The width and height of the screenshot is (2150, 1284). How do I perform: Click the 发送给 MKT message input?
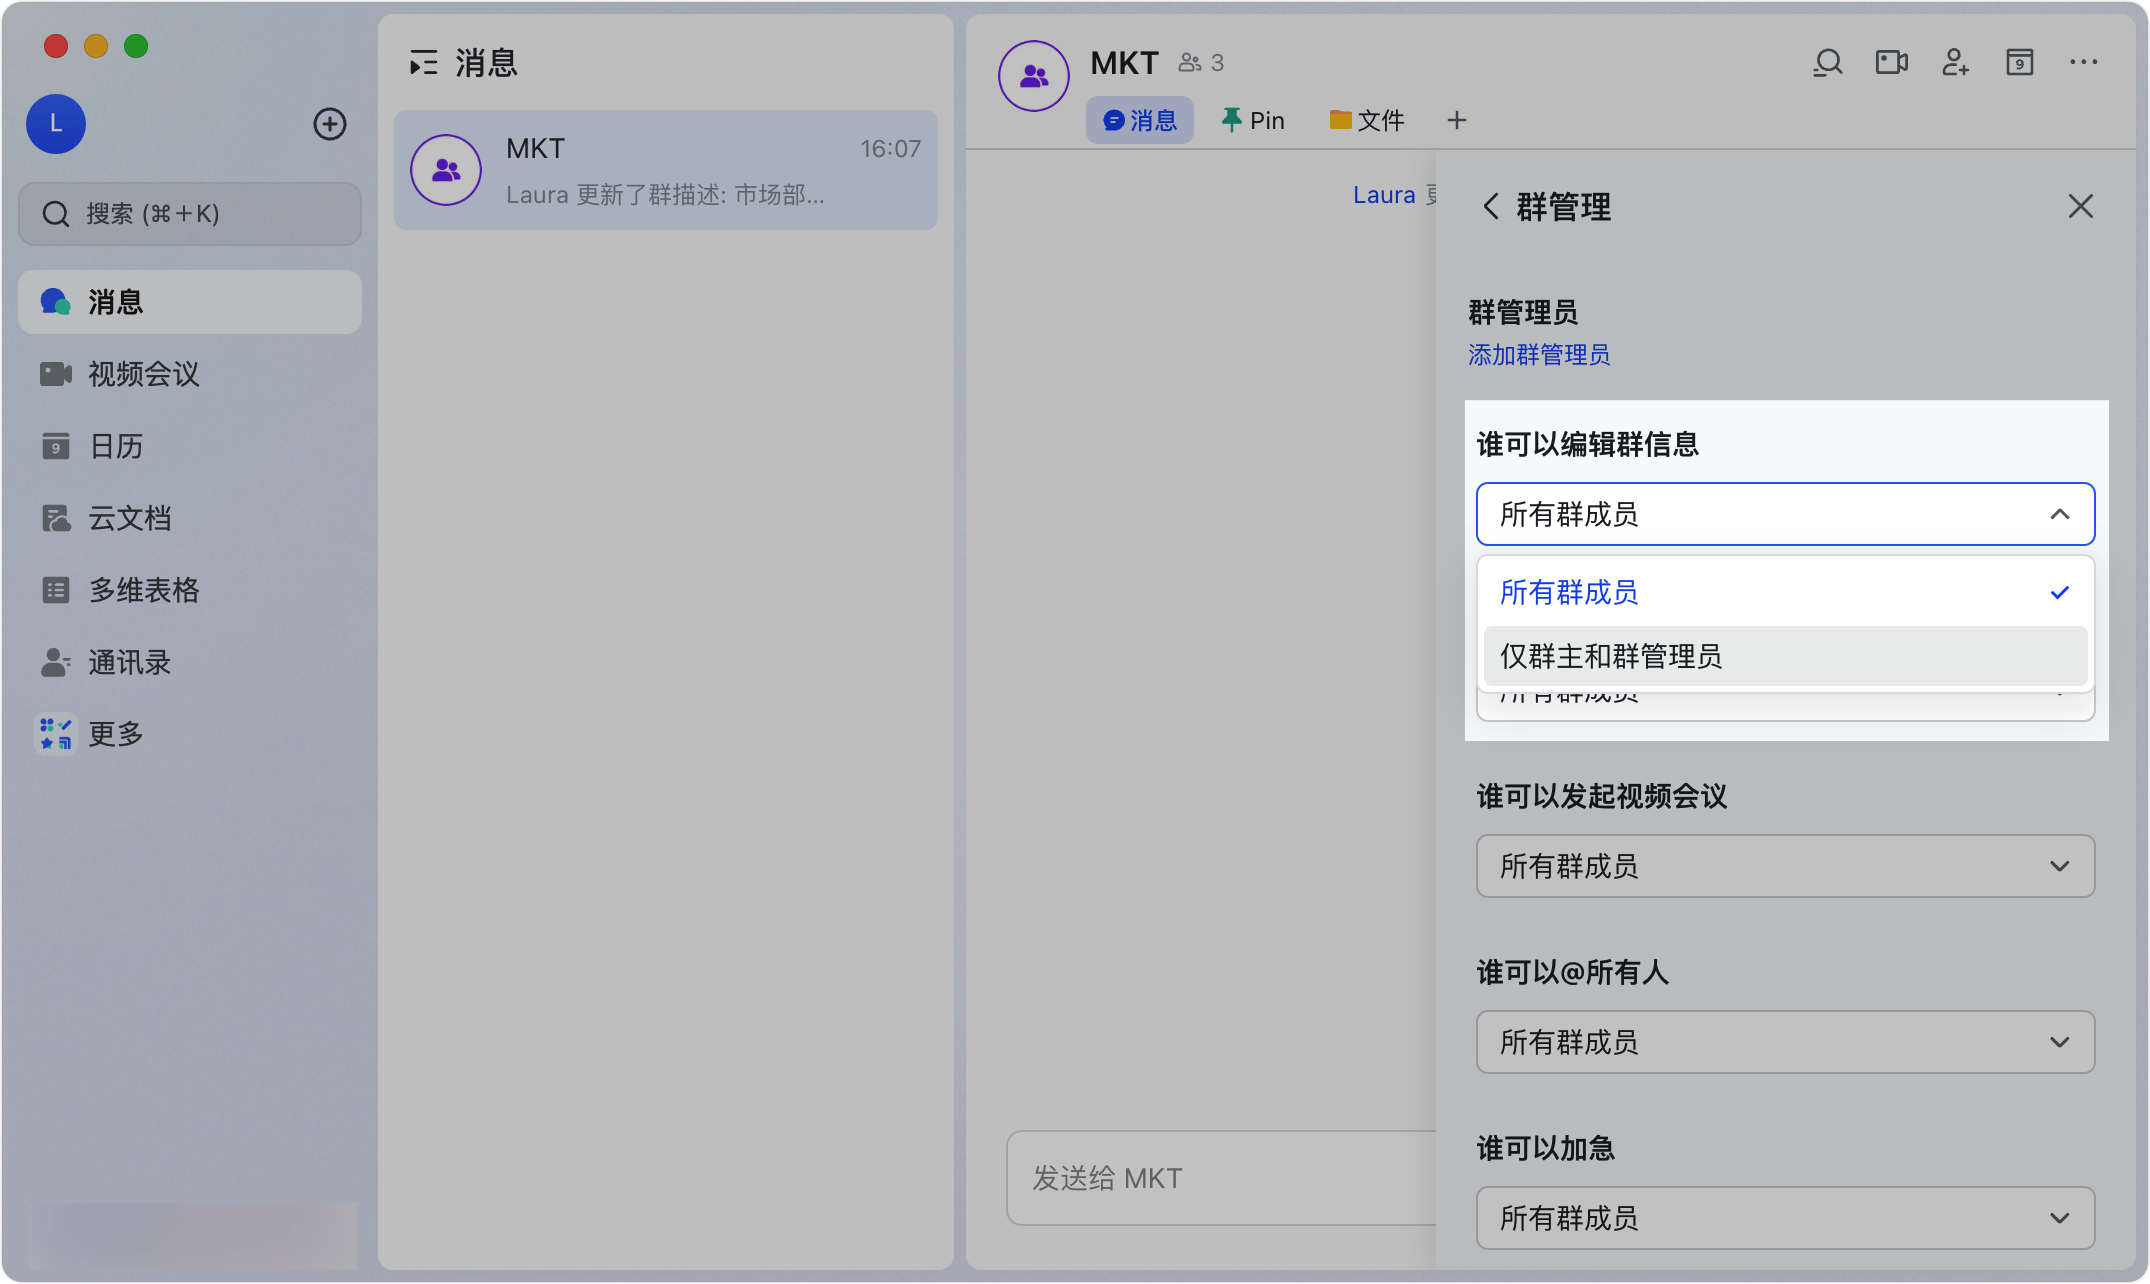click(x=1222, y=1178)
